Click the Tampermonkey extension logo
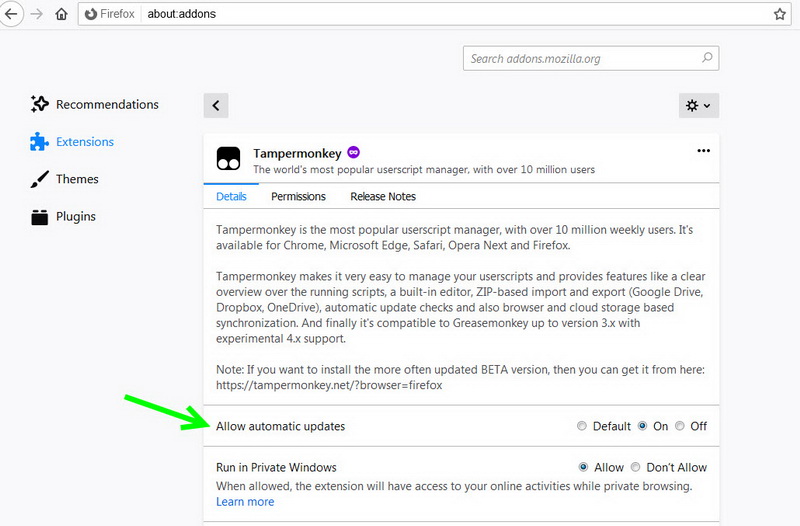The image size is (800, 526). point(228,159)
